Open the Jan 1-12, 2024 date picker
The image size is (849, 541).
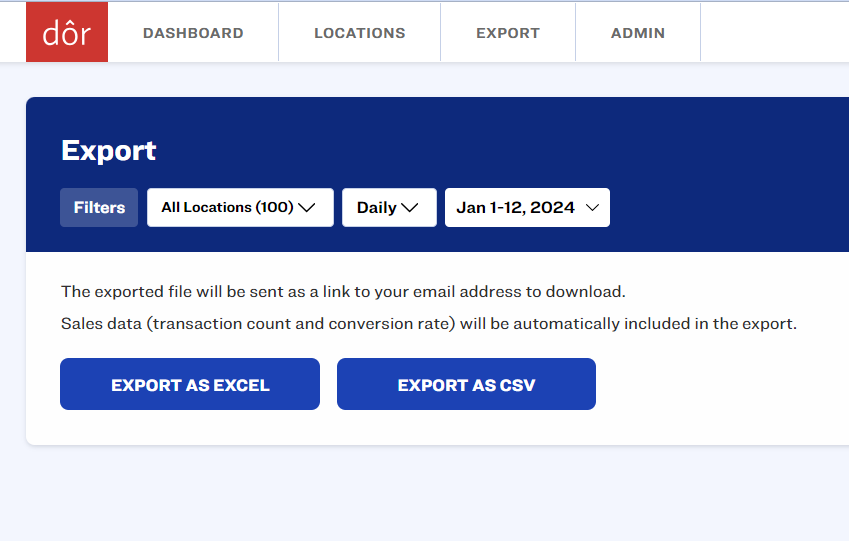pyautogui.click(x=526, y=208)
